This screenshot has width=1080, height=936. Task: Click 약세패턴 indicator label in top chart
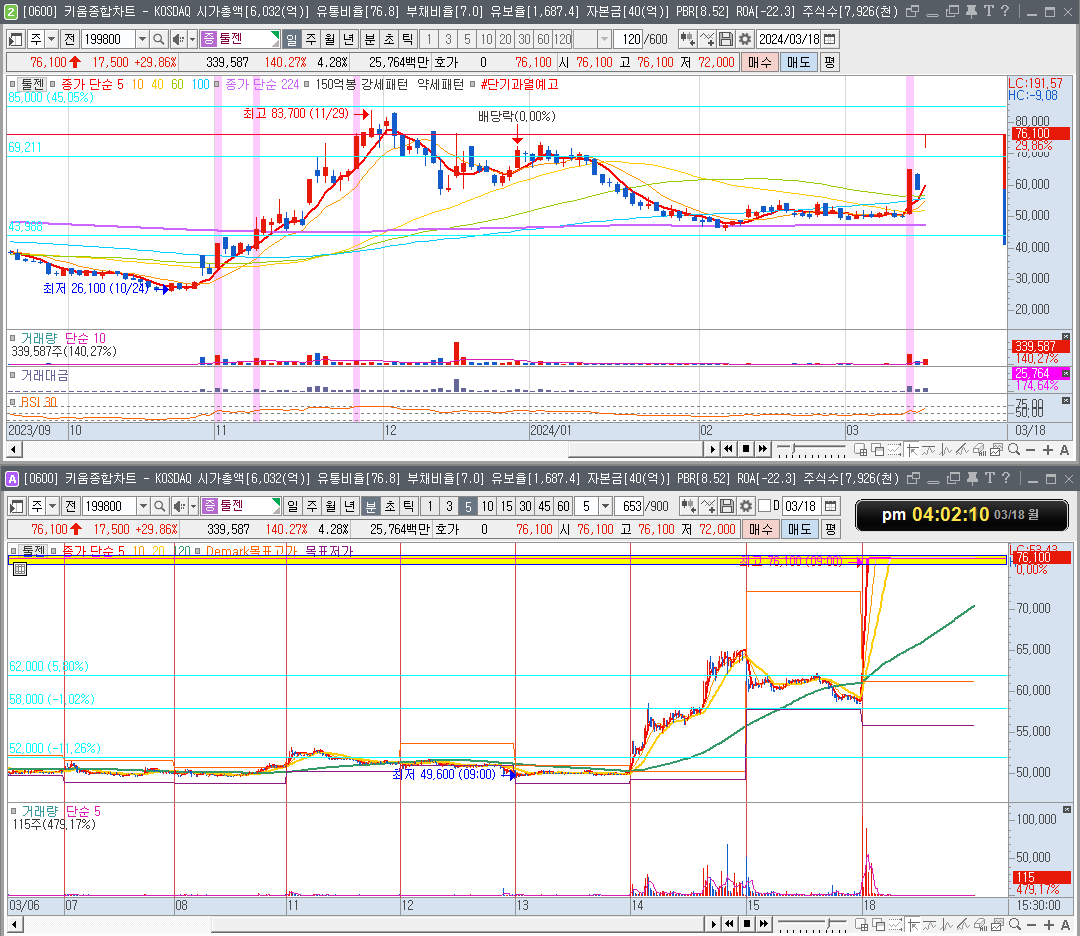pos(441,85)
